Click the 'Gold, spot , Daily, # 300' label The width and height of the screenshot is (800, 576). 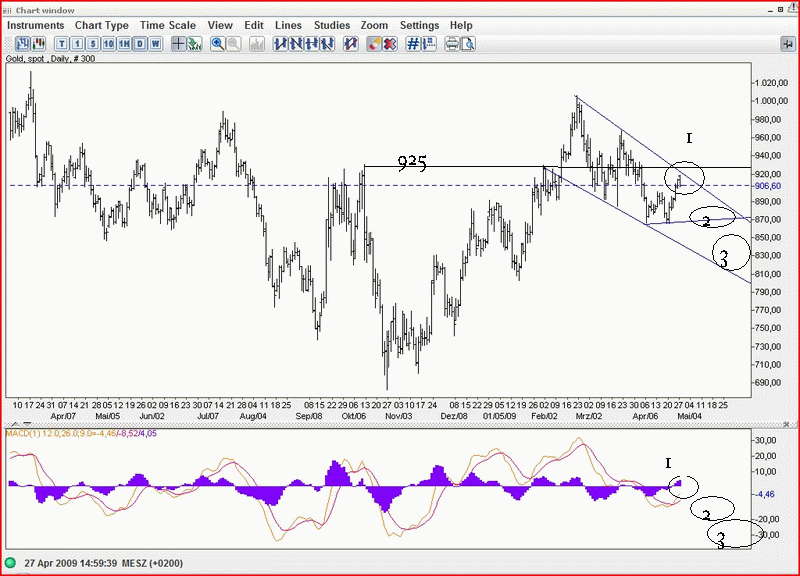[50, 59]
